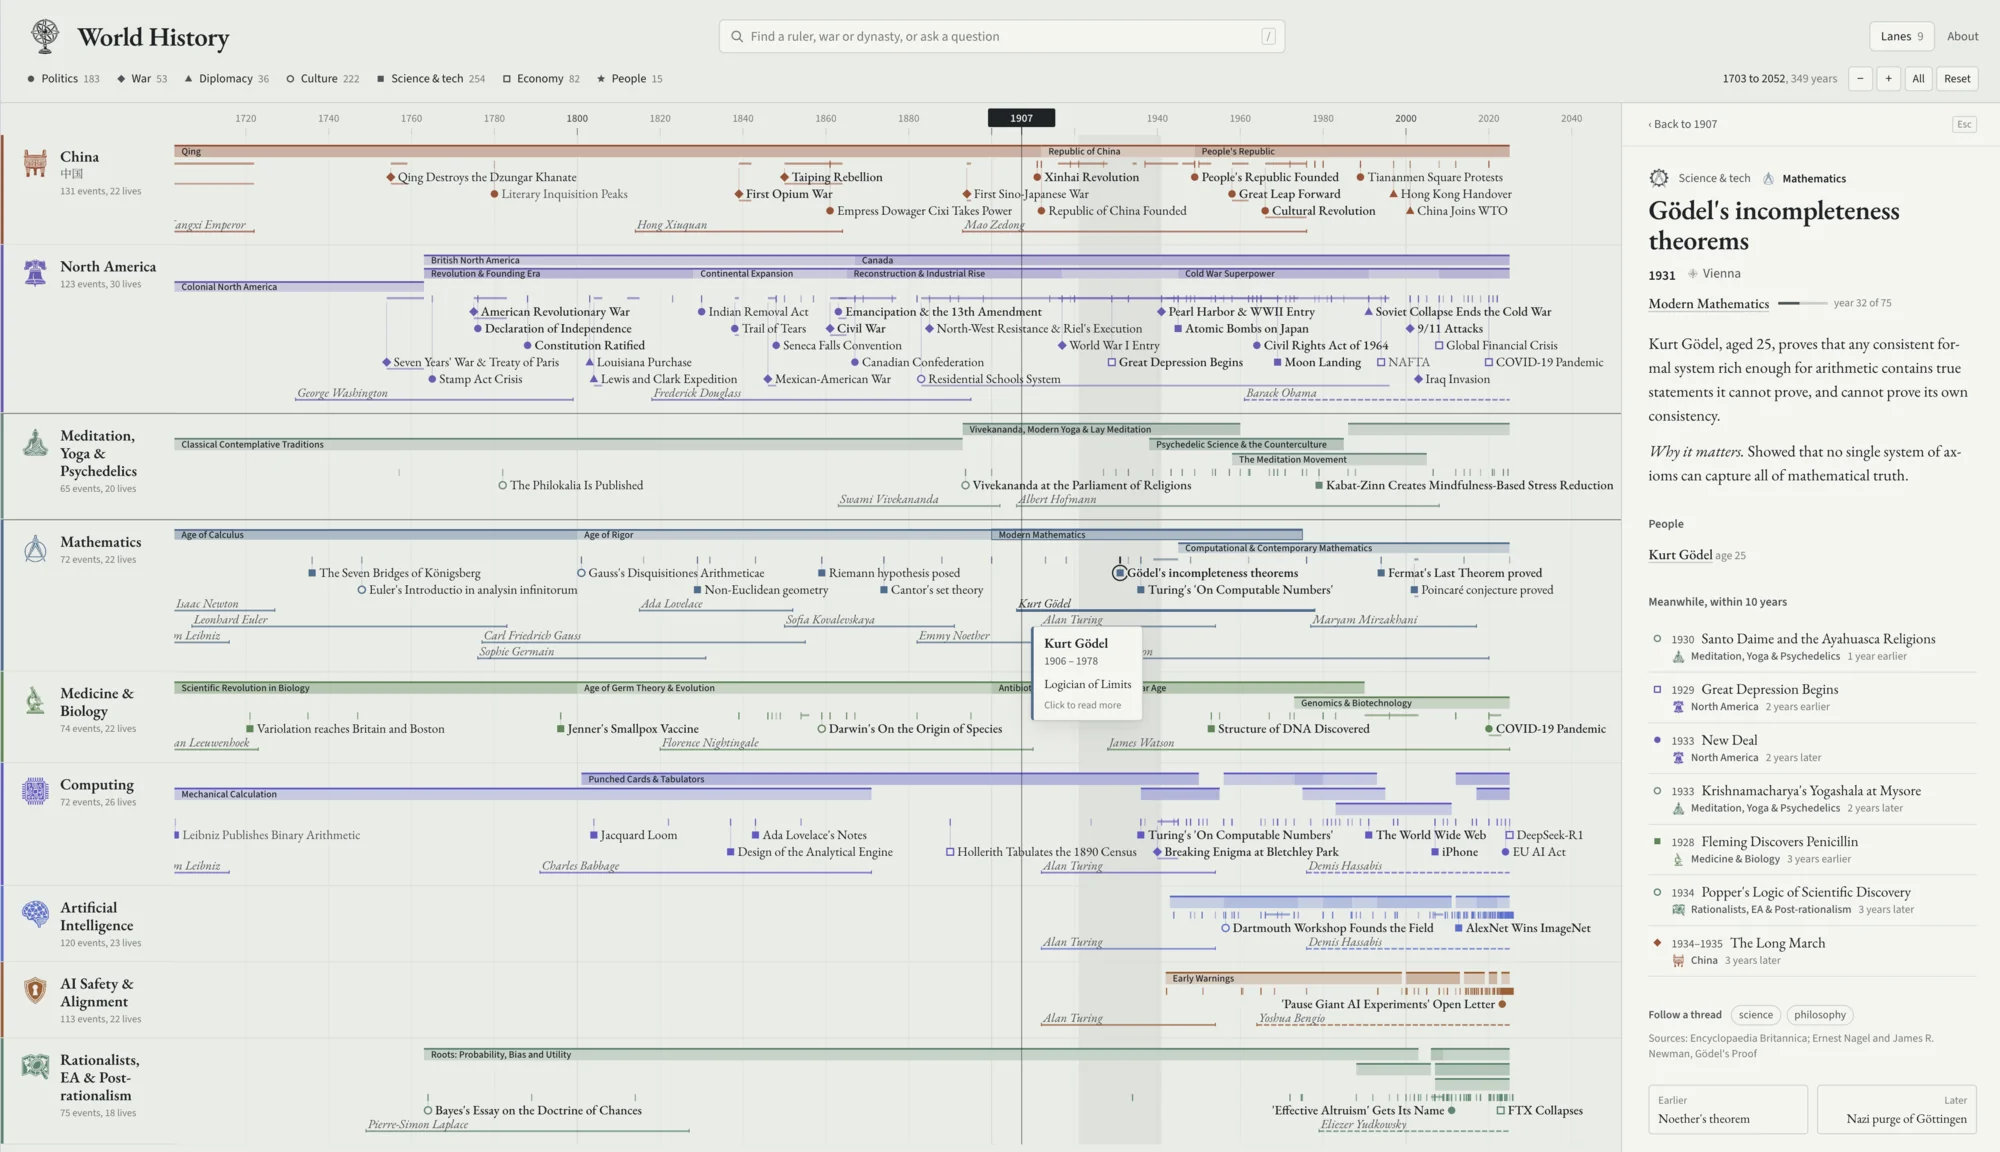This screenshot has height=1152, width=2000.
Task: Click the World History globe logo
Action: [x=45, y=36]
